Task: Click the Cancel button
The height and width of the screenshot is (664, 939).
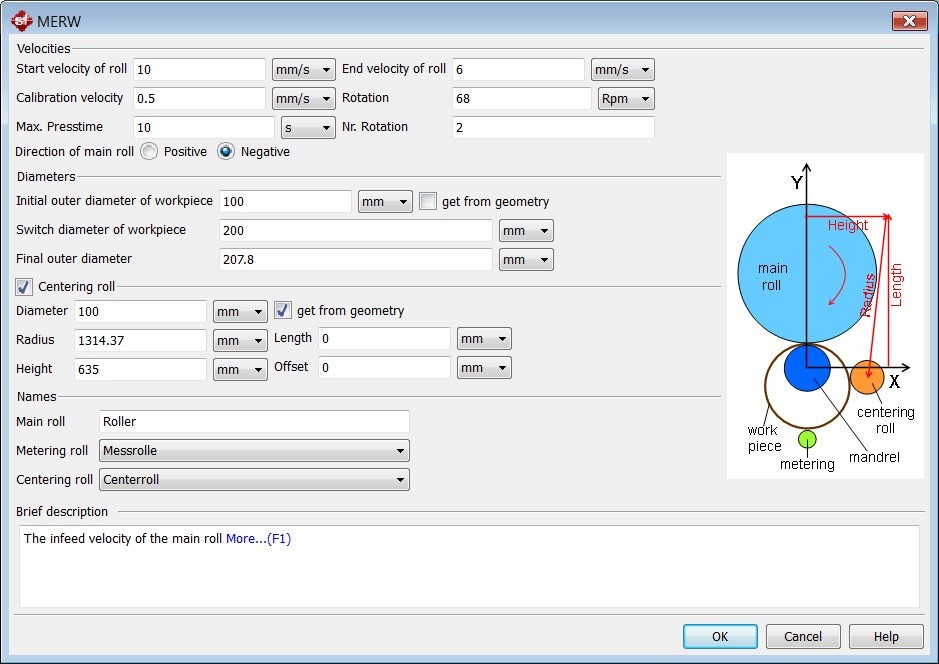Action: 803,636
